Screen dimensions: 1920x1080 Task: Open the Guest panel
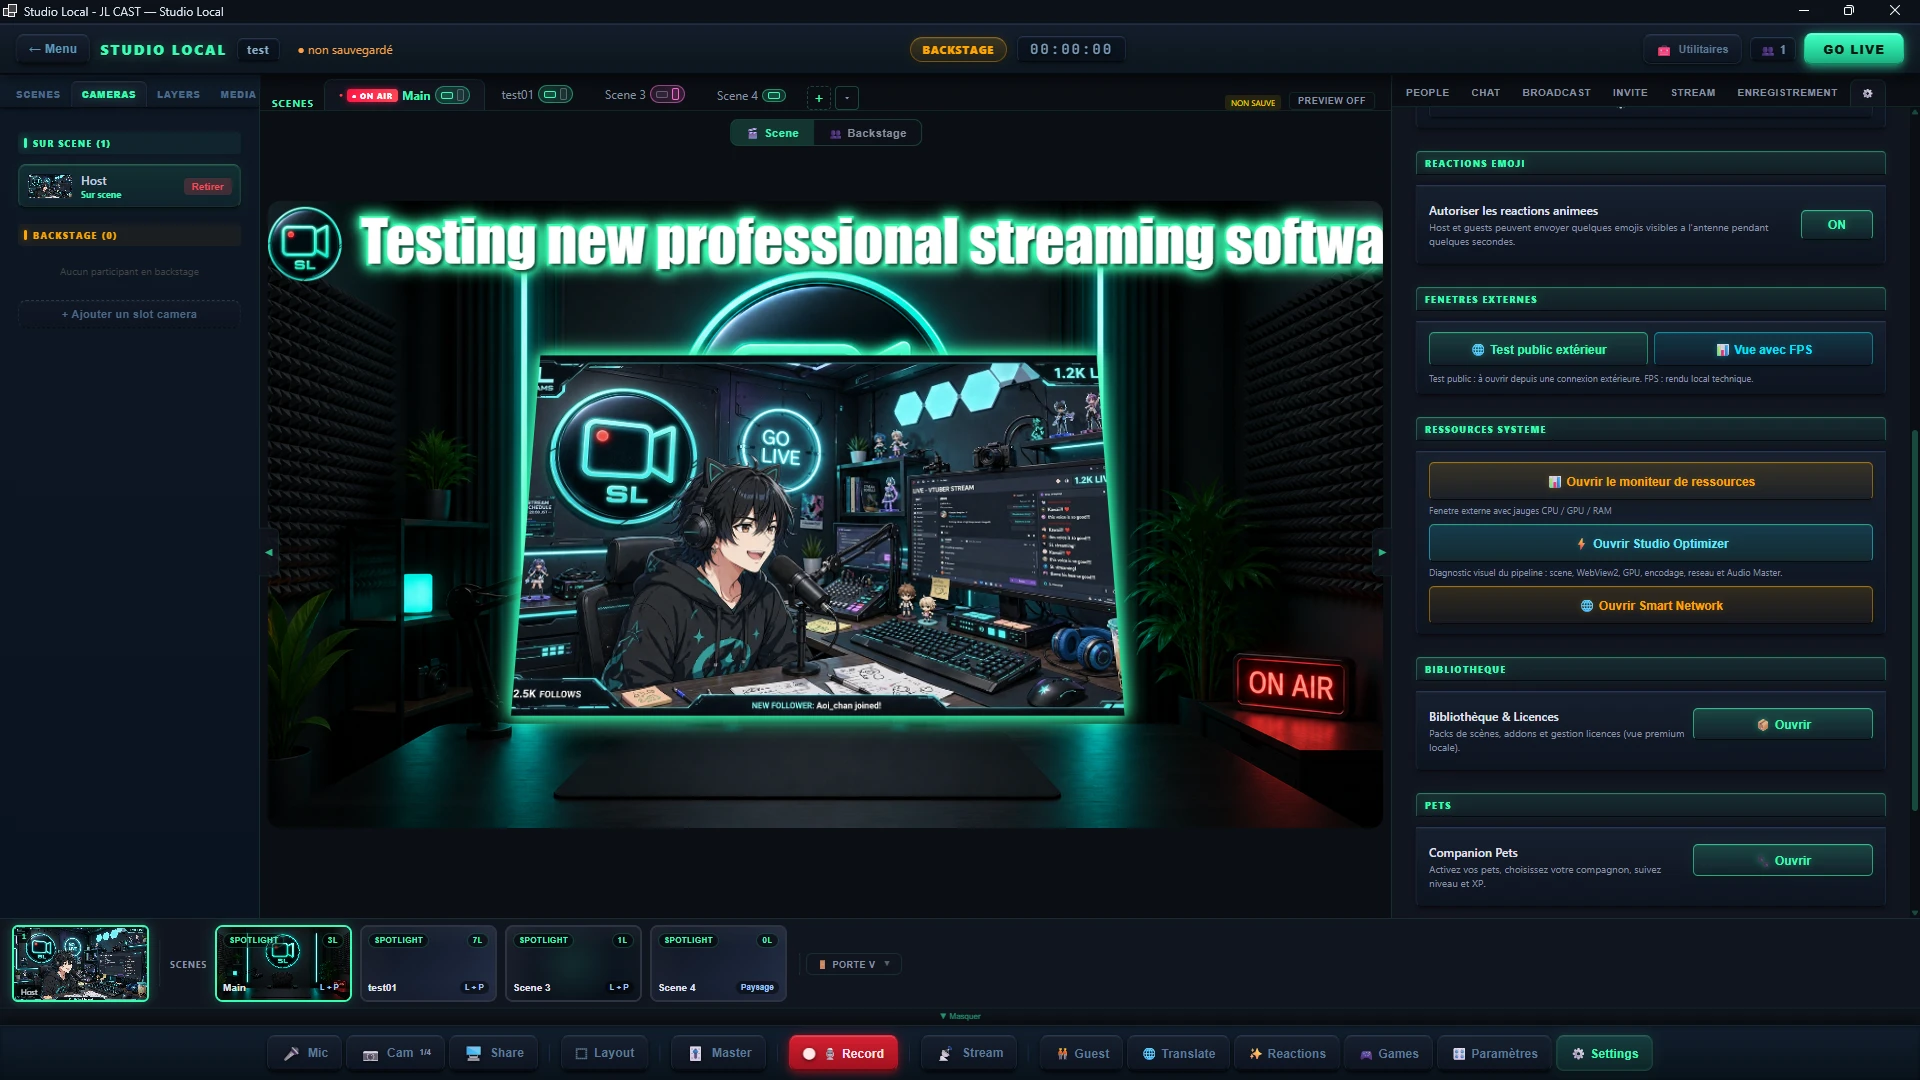tap(1083, 1053)
